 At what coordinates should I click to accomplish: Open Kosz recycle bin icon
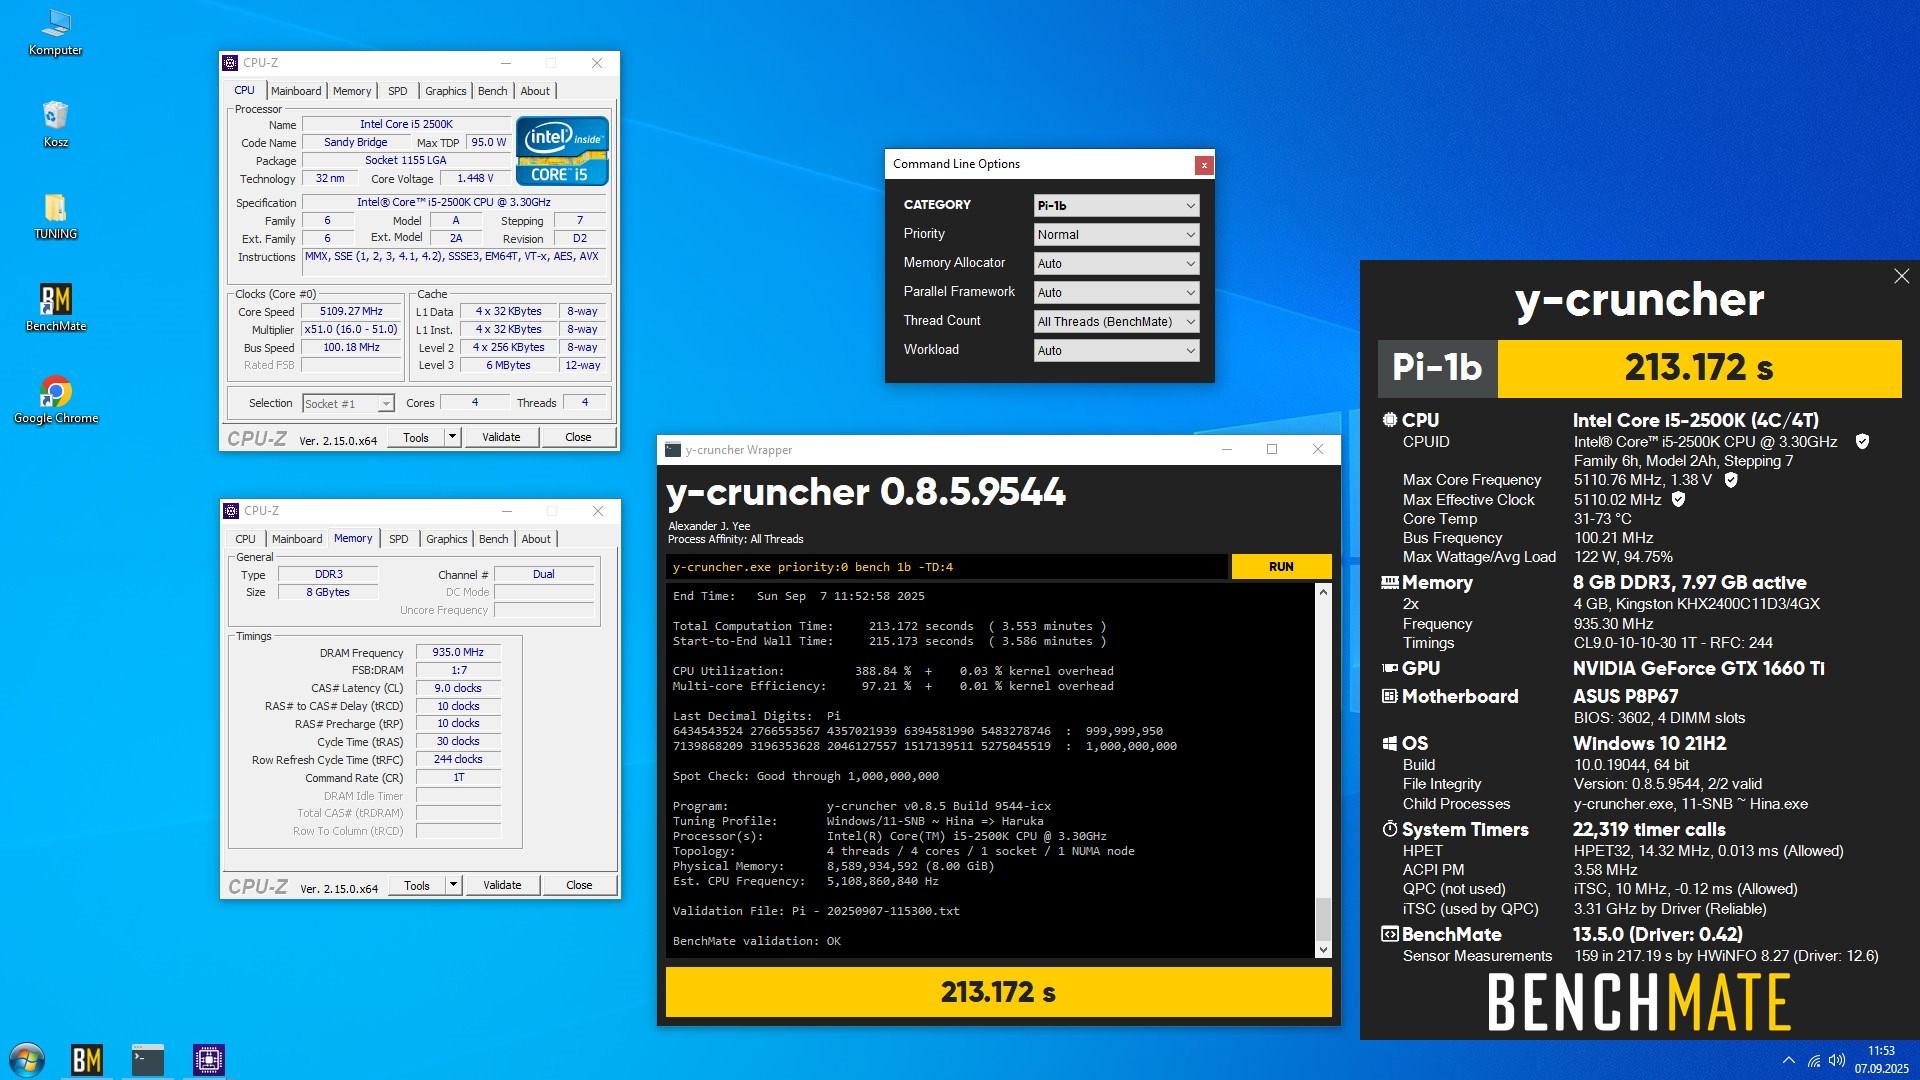point(55,116)
